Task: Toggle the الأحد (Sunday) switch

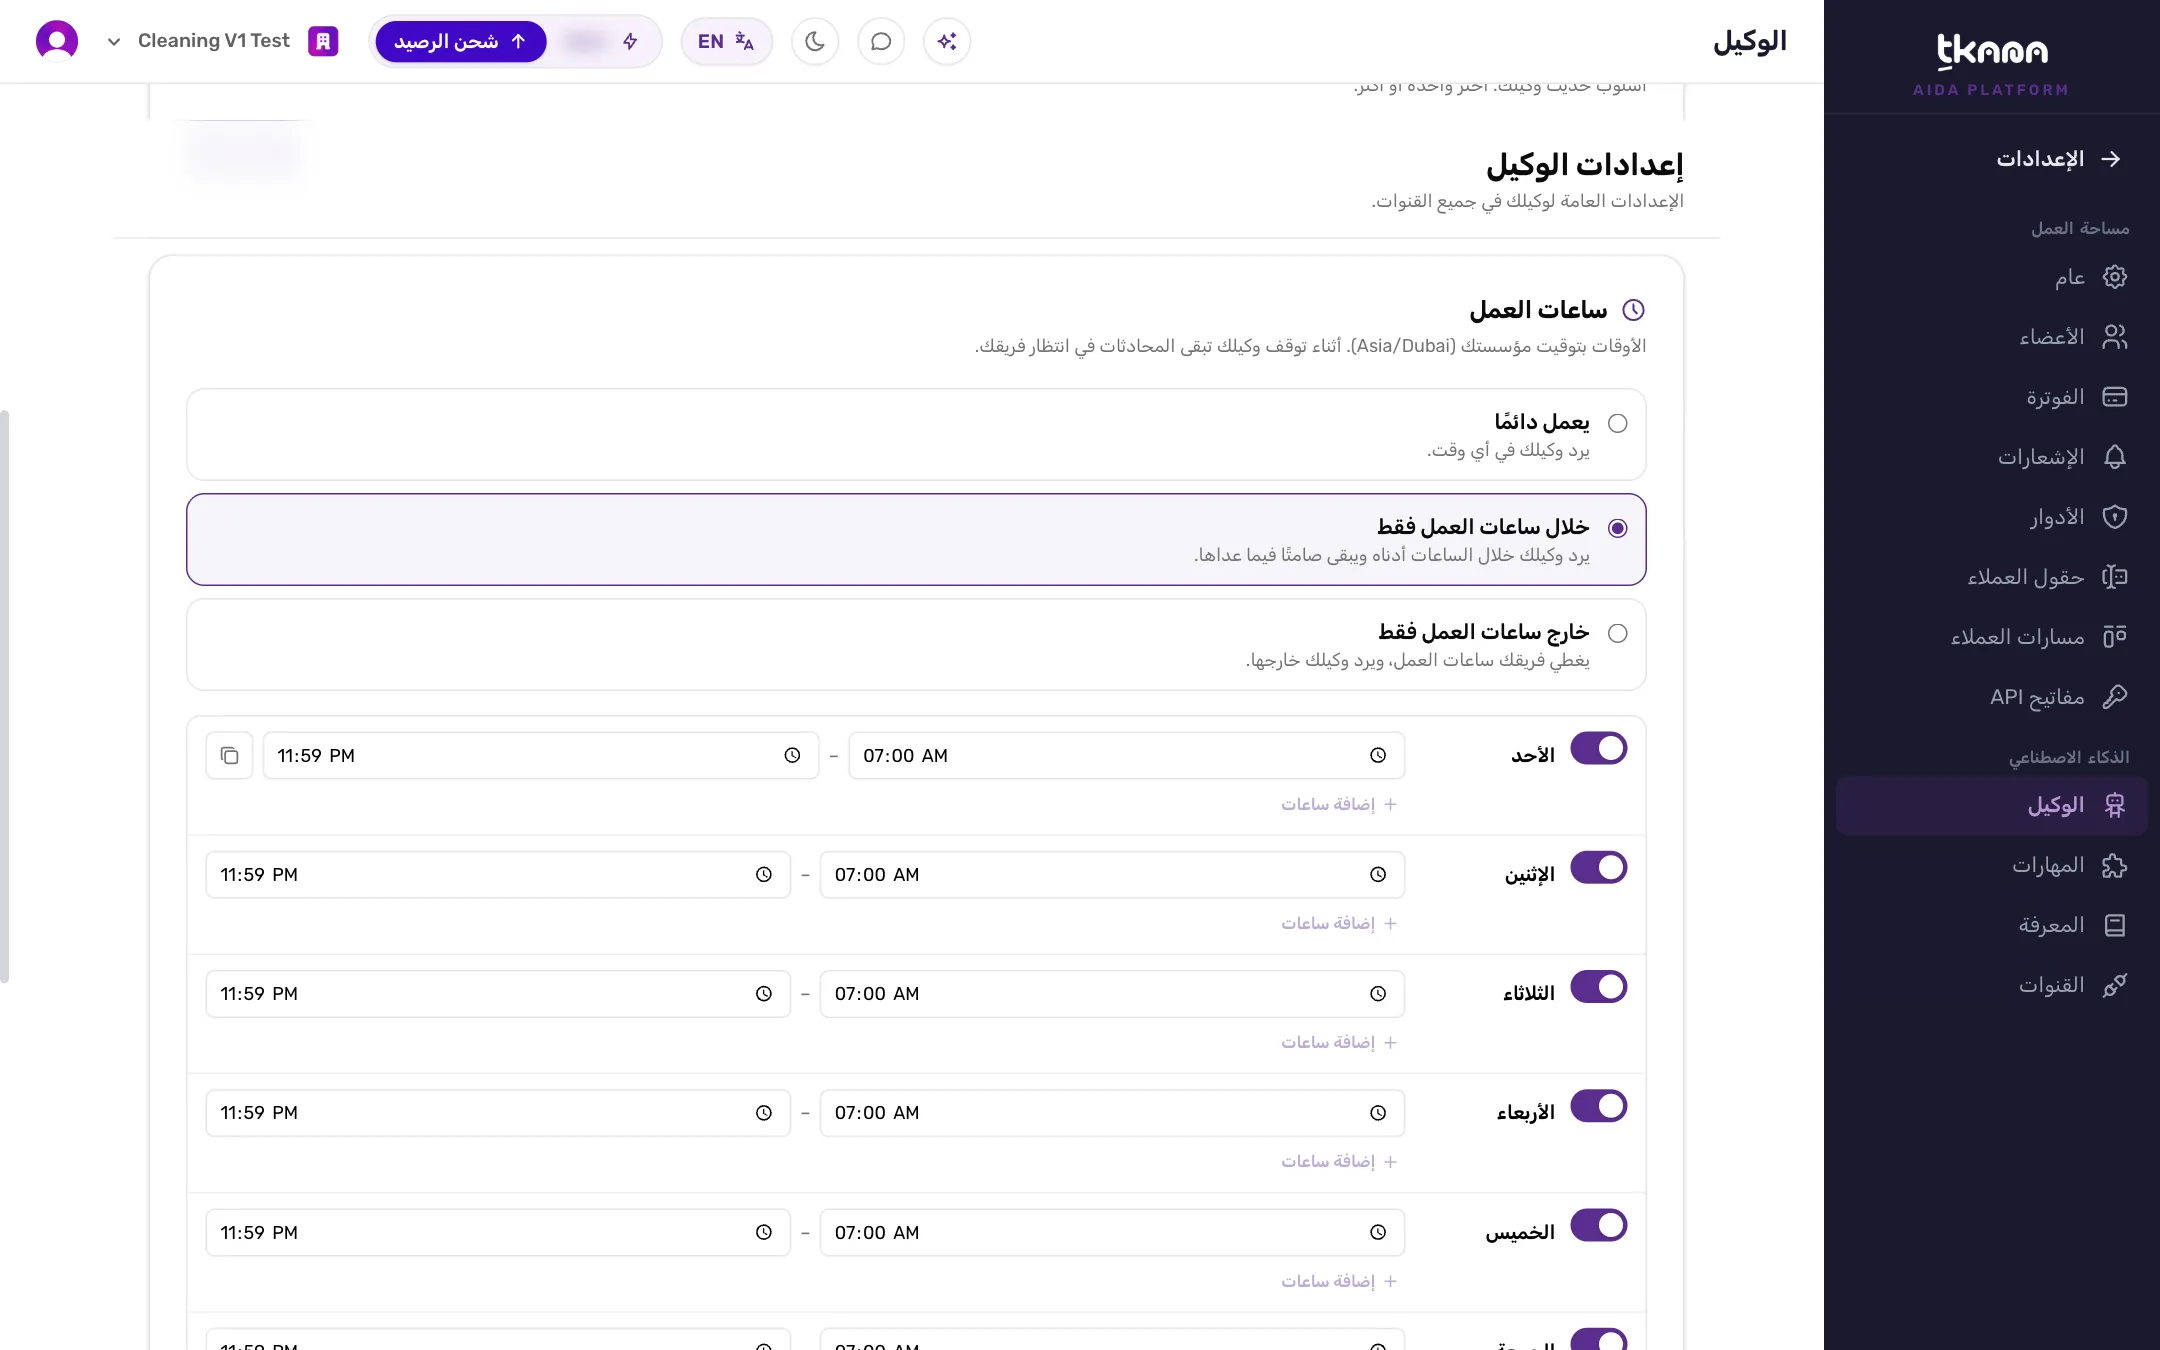Action: [1598, 748]
